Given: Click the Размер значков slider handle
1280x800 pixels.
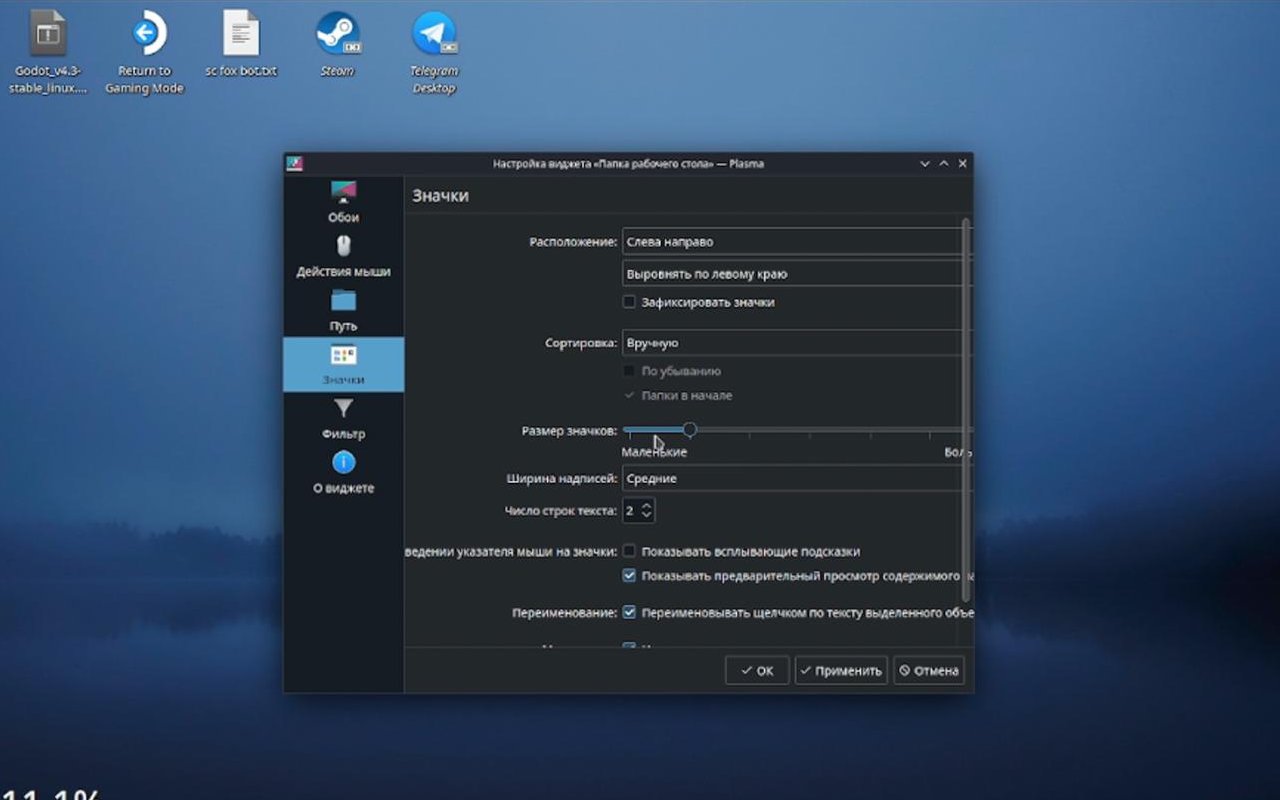Looking at the screenshot, I should click(x=690, y=430).
